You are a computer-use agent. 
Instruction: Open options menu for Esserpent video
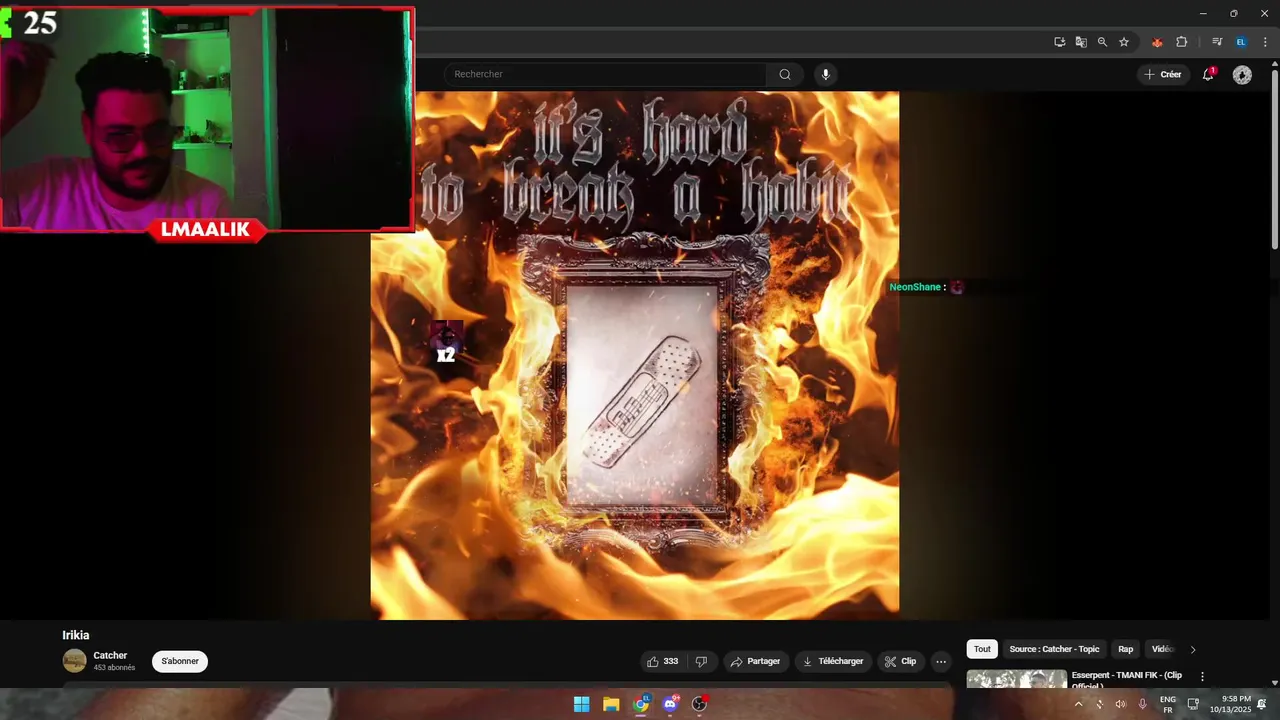tap(1202, 677)
